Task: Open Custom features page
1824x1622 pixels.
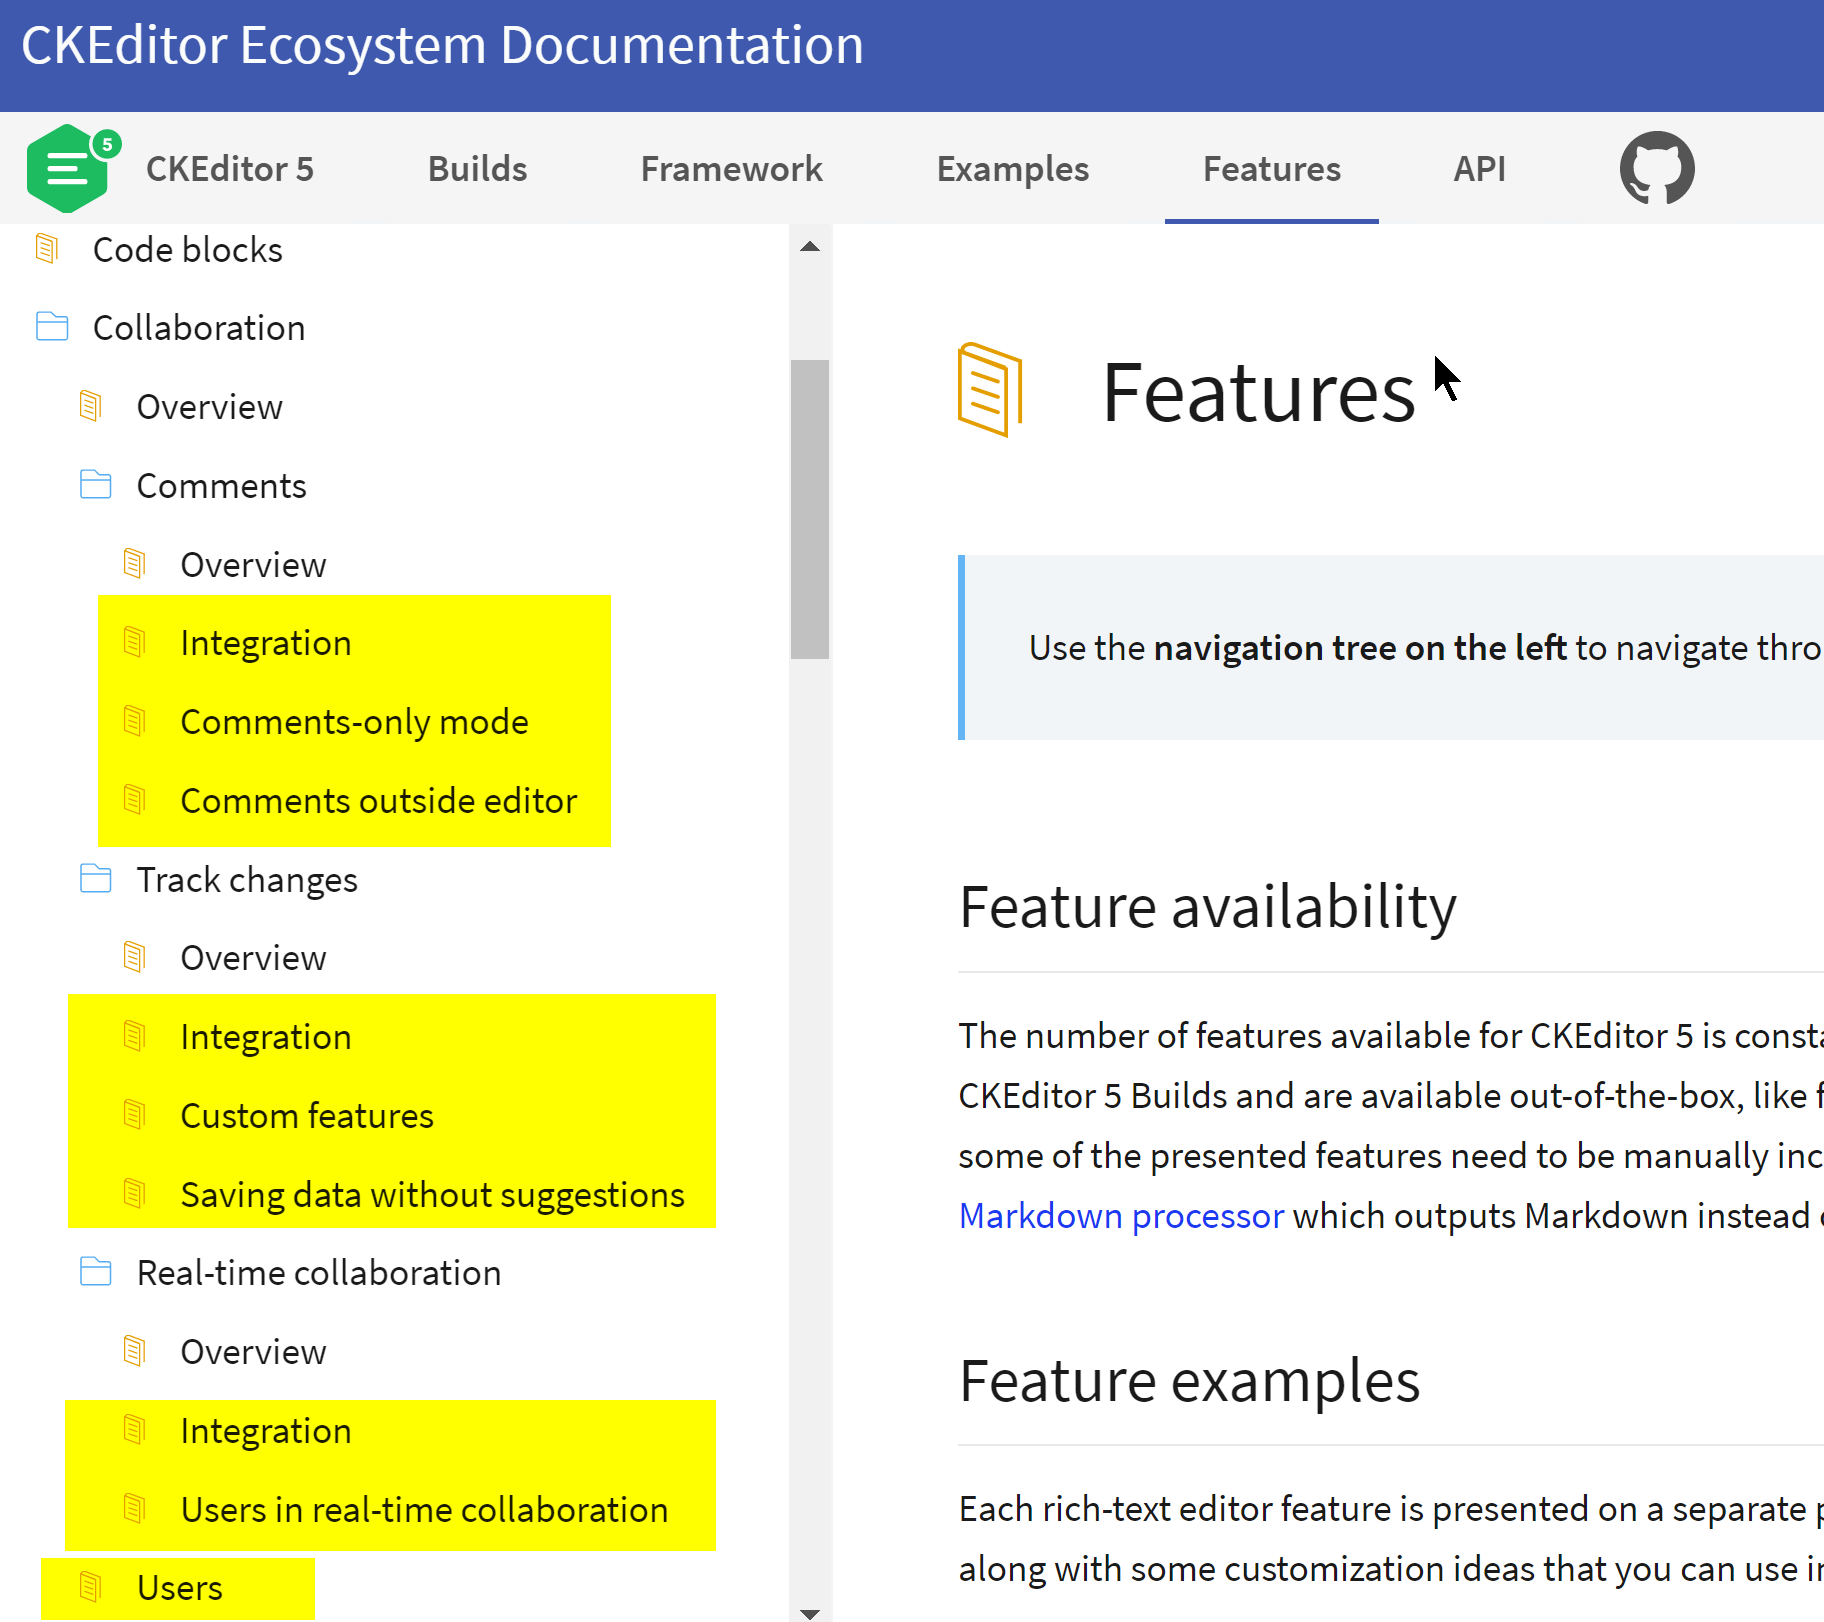Action: tap(307, 1116)
